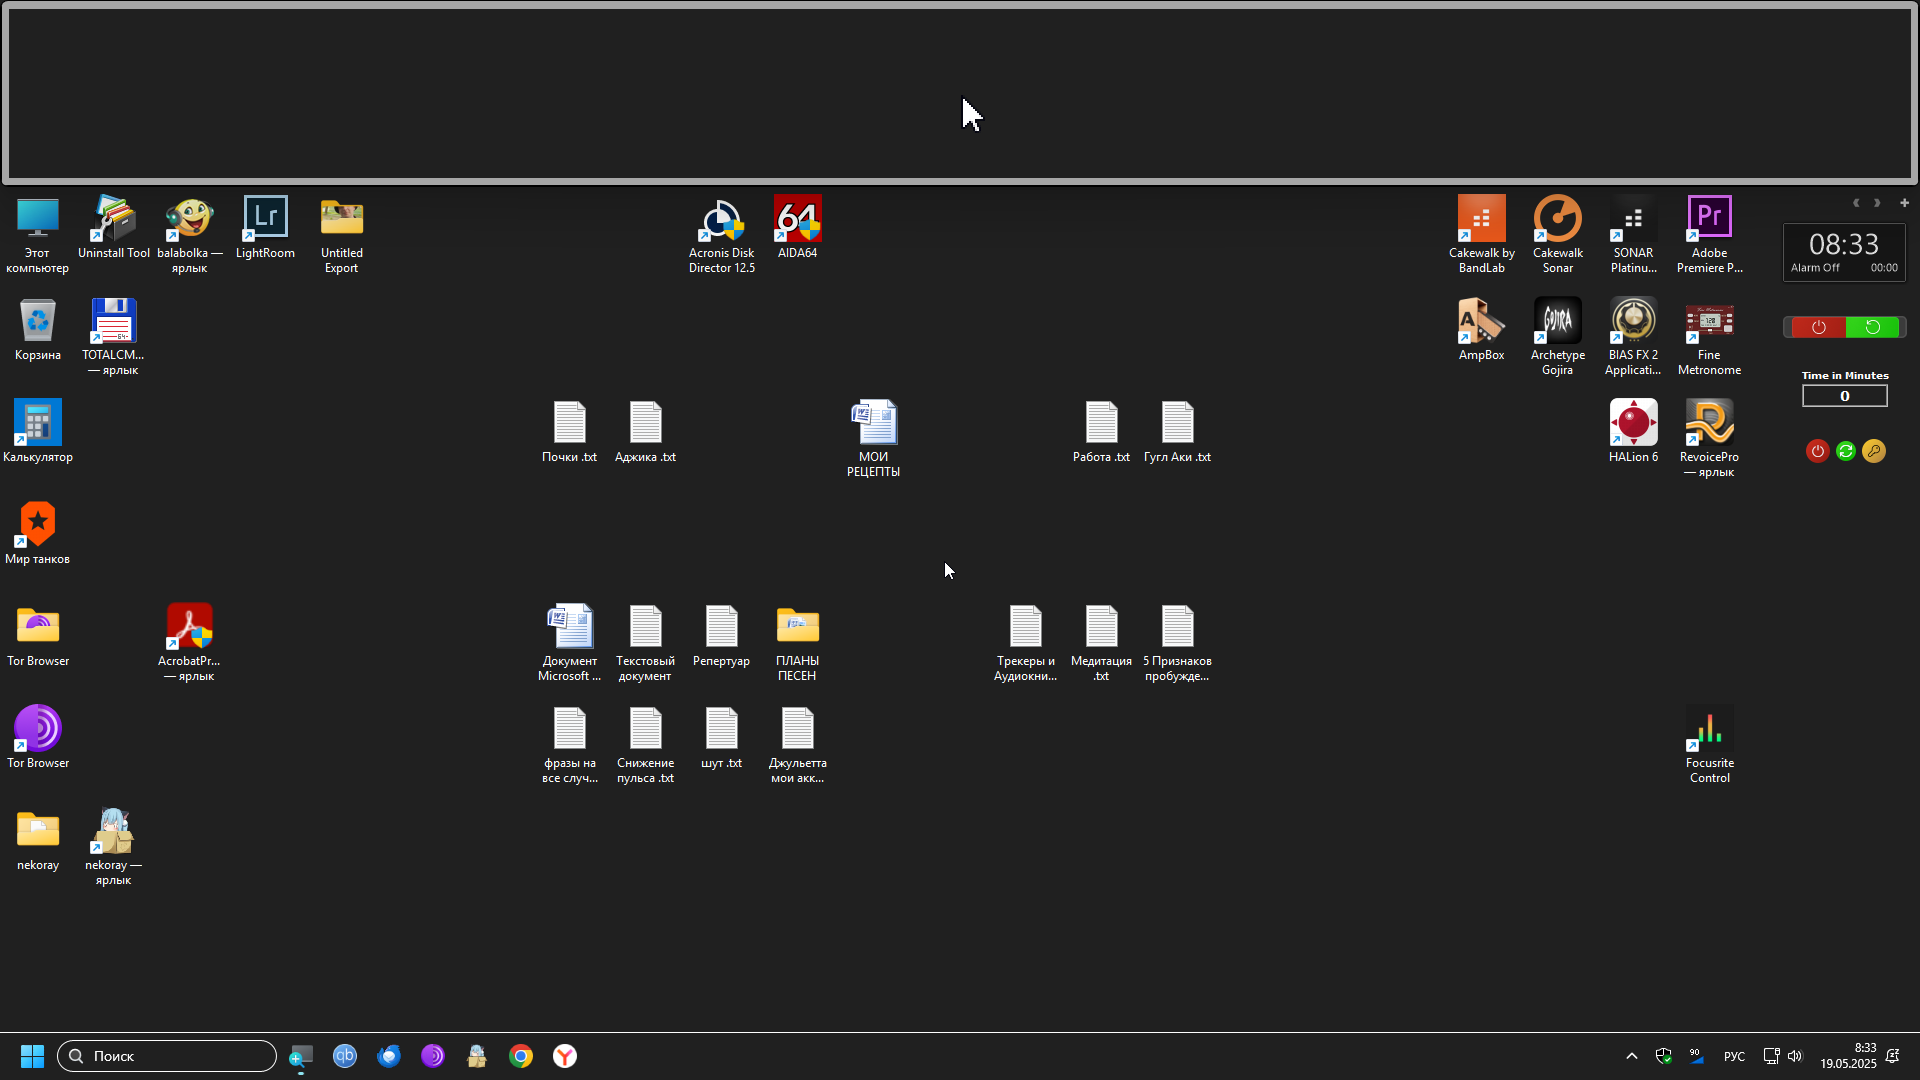Select the шут .txt file

click(721, 737)
